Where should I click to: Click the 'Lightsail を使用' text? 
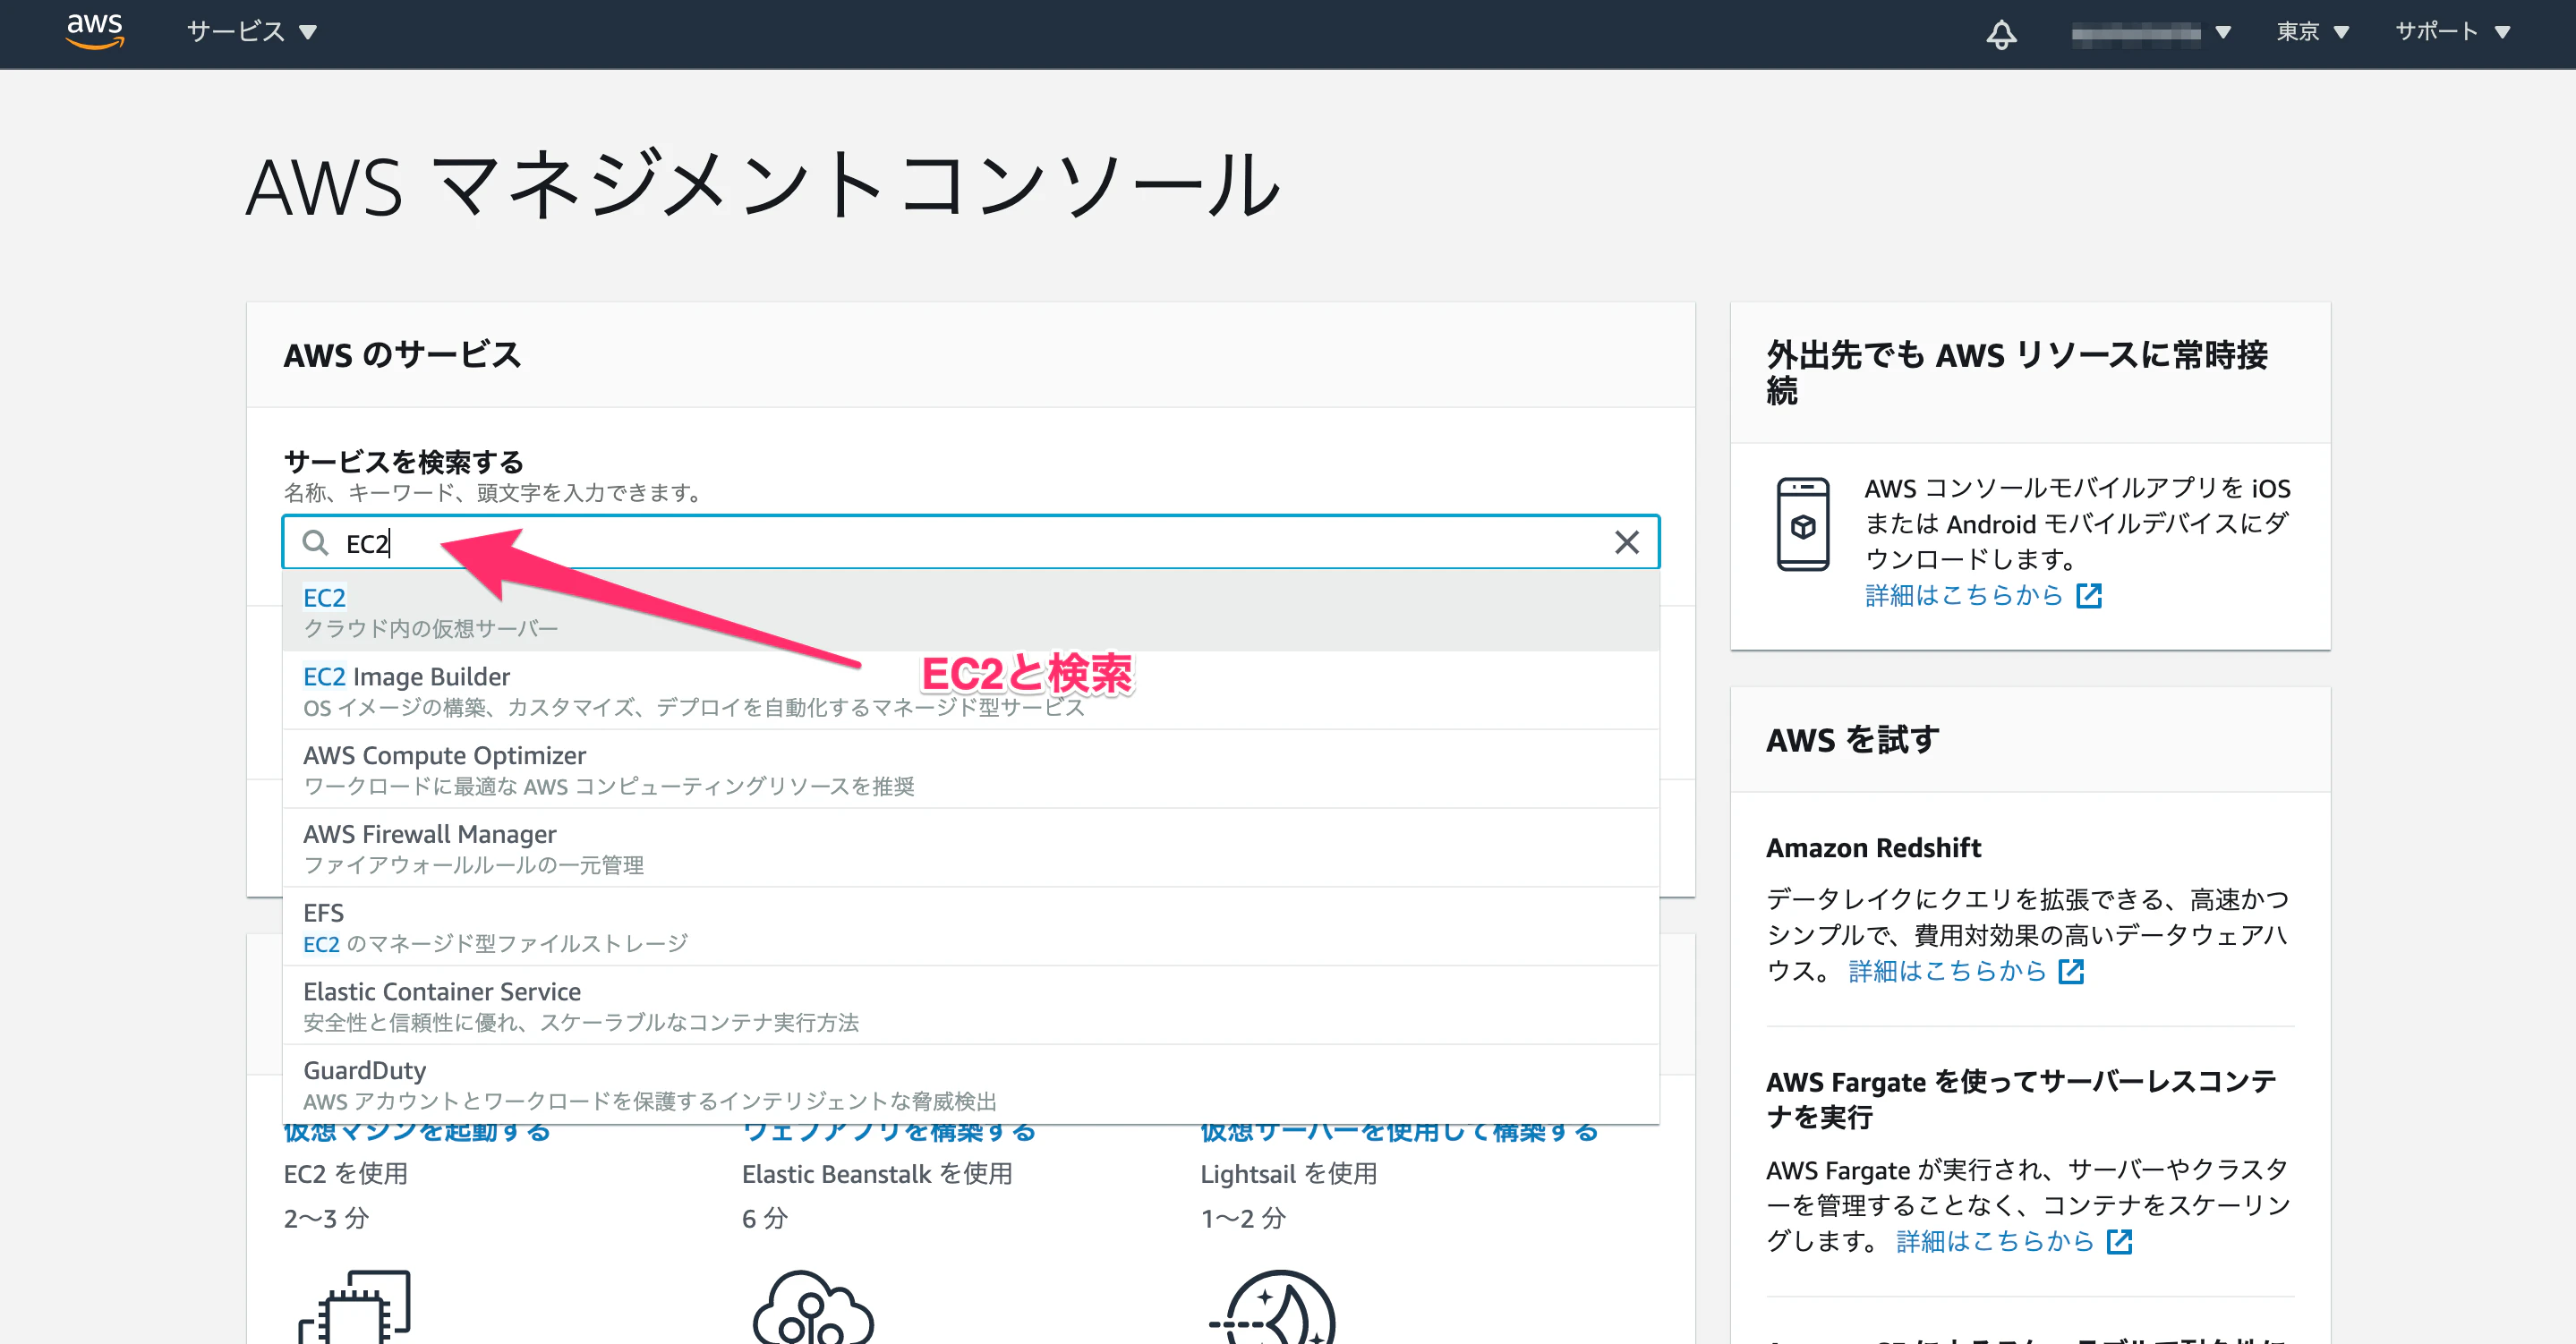[x=1289, y=1174]
